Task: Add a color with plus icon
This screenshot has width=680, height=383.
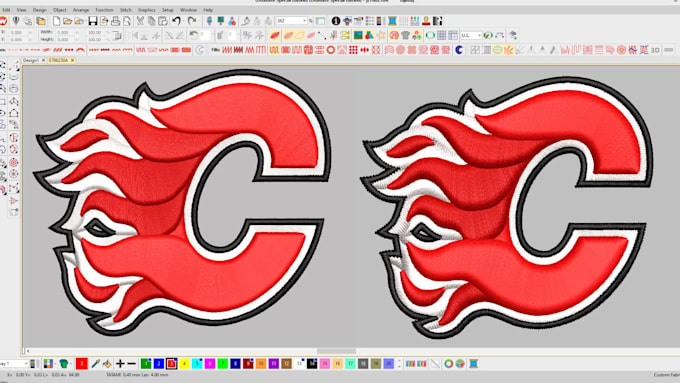Action: (x=120, y=363)
